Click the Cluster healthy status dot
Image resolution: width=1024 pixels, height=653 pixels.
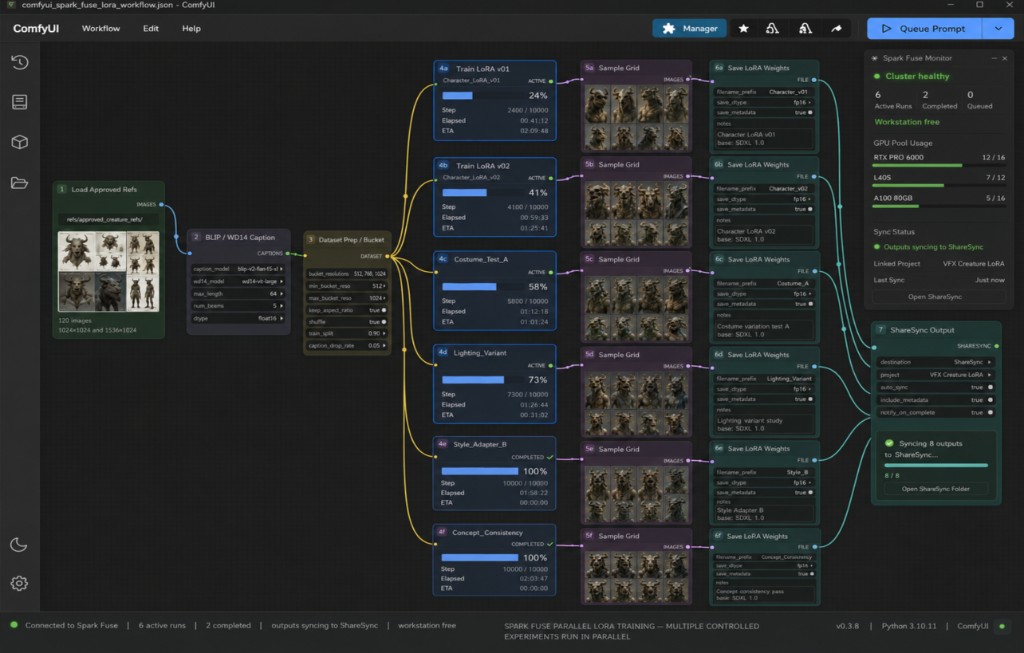pos(877,76)
